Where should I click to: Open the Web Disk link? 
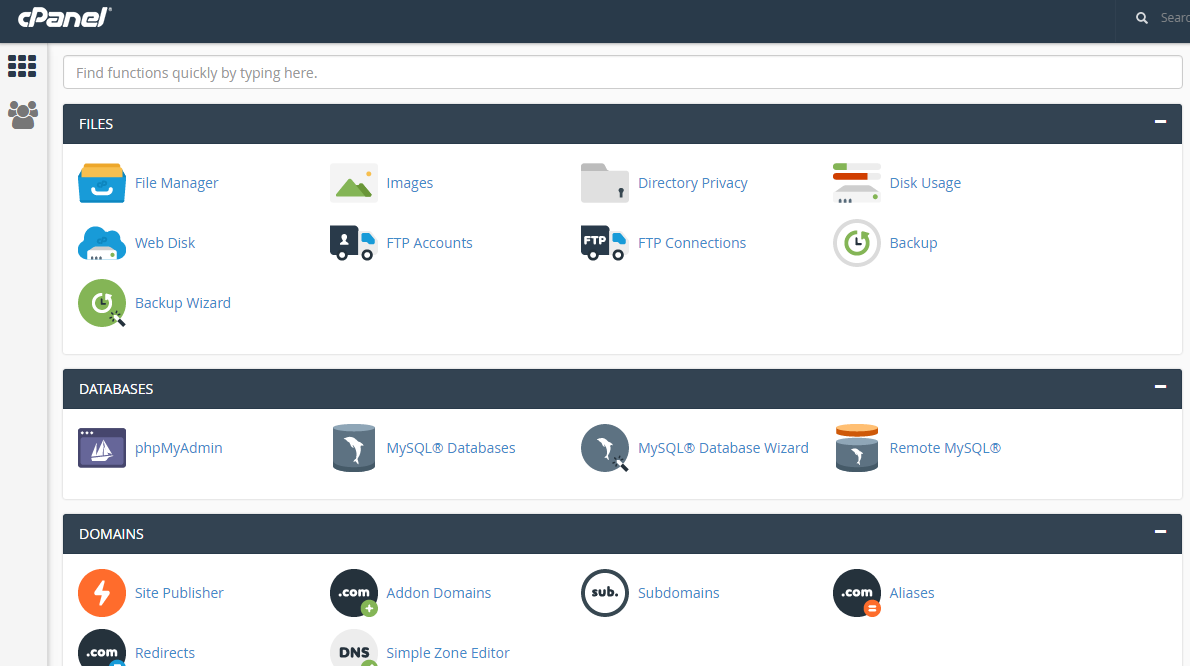(165, 243)
